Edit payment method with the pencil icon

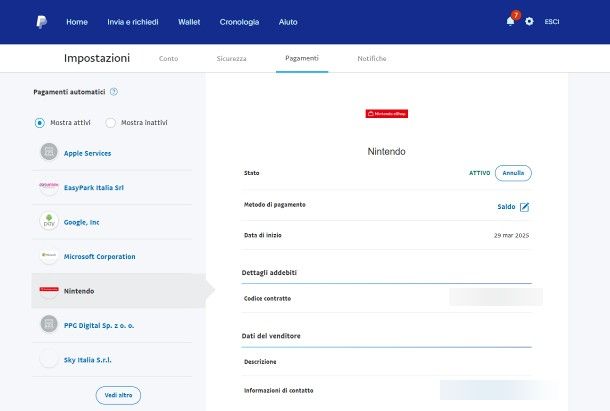(524, 207)
